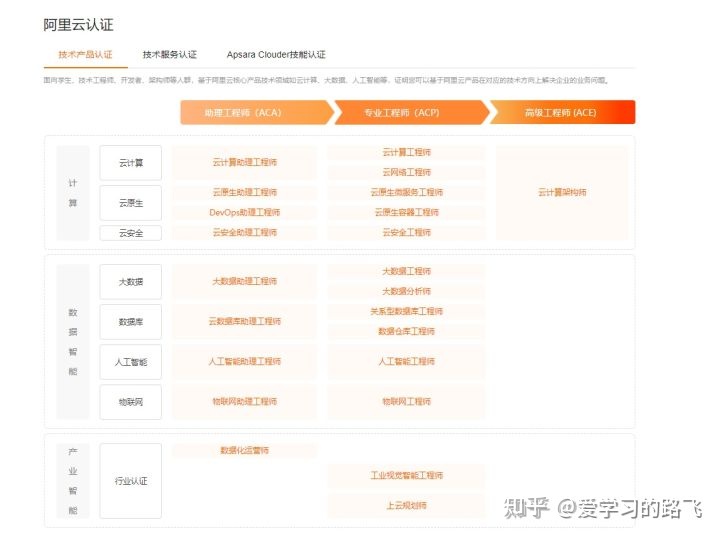Viewport: 720px width, 538px height.
Task: Click the 阿里云认证 page heading
Action: click(79, 25)
